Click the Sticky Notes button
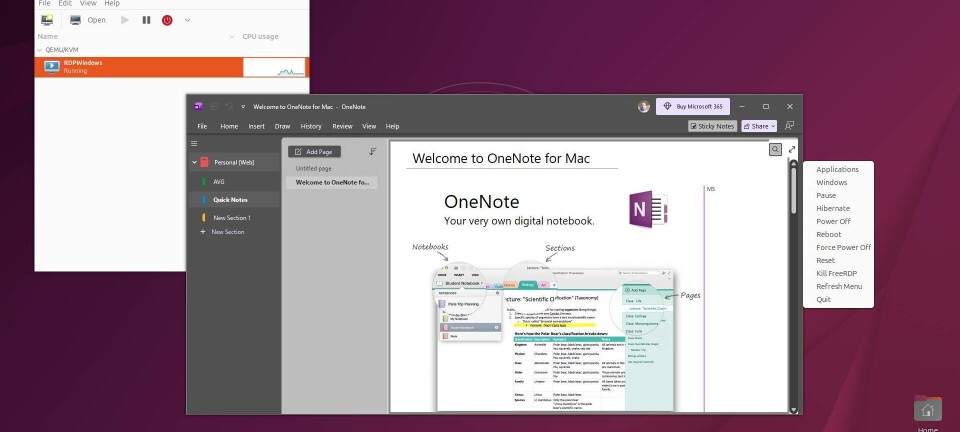Screen dimensions: 960x432 point(712,126)
